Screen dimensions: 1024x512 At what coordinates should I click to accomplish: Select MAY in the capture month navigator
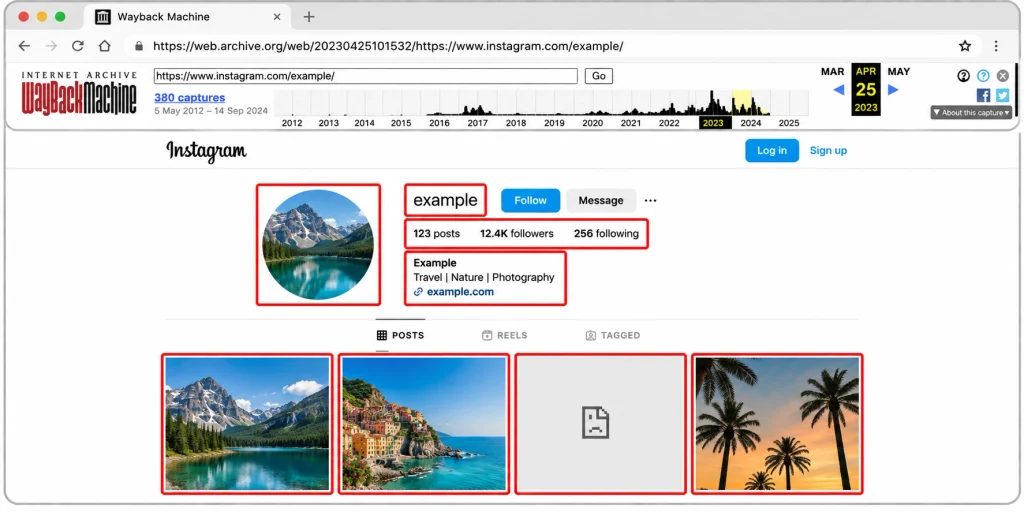[899, 72]
